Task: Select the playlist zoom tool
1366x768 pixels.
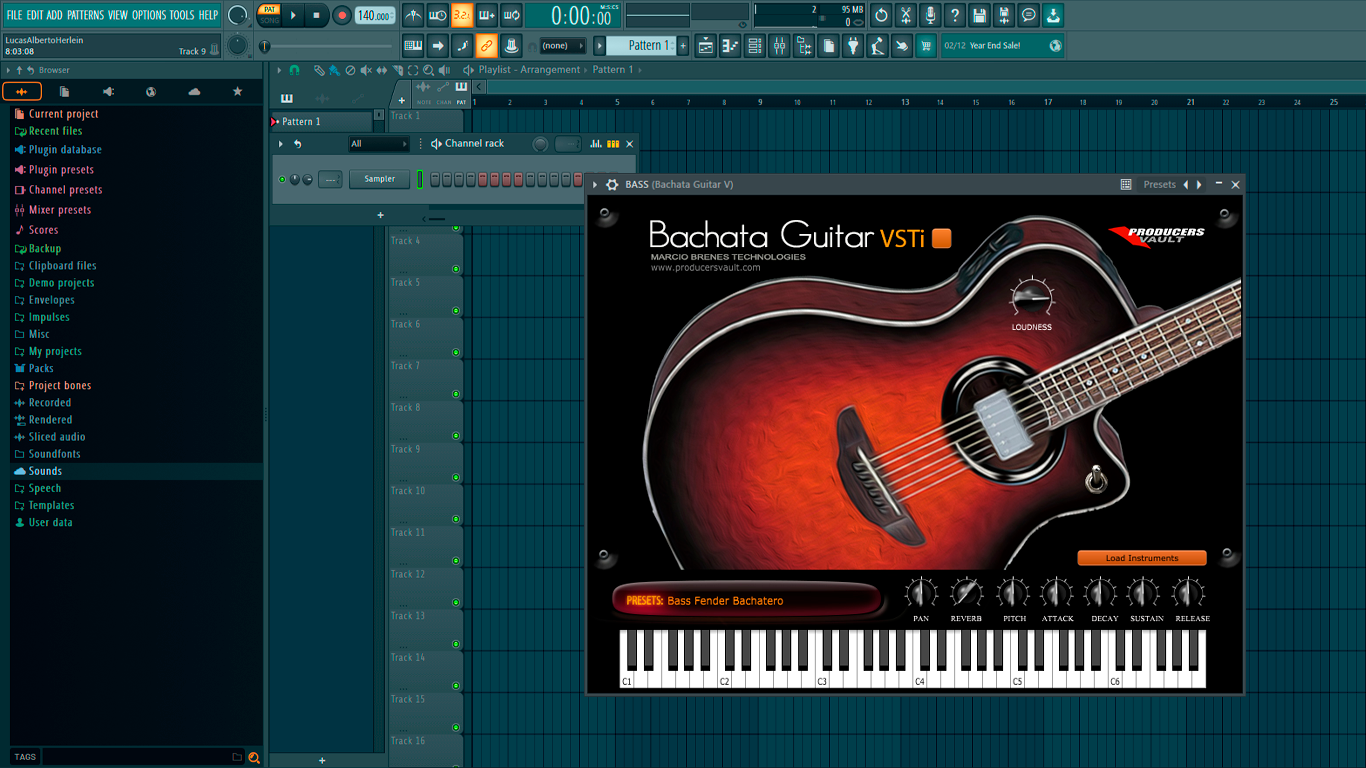Action: pos(428,70)
